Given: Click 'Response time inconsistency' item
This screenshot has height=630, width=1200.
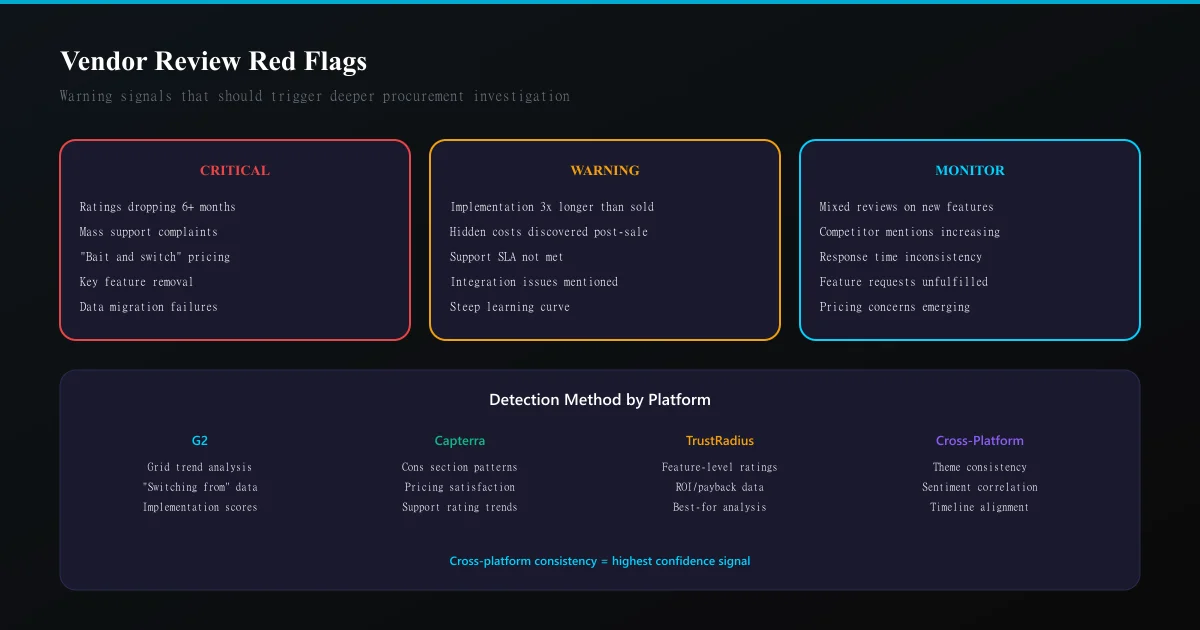Looking at the screenshot, I should coord(901,257).
